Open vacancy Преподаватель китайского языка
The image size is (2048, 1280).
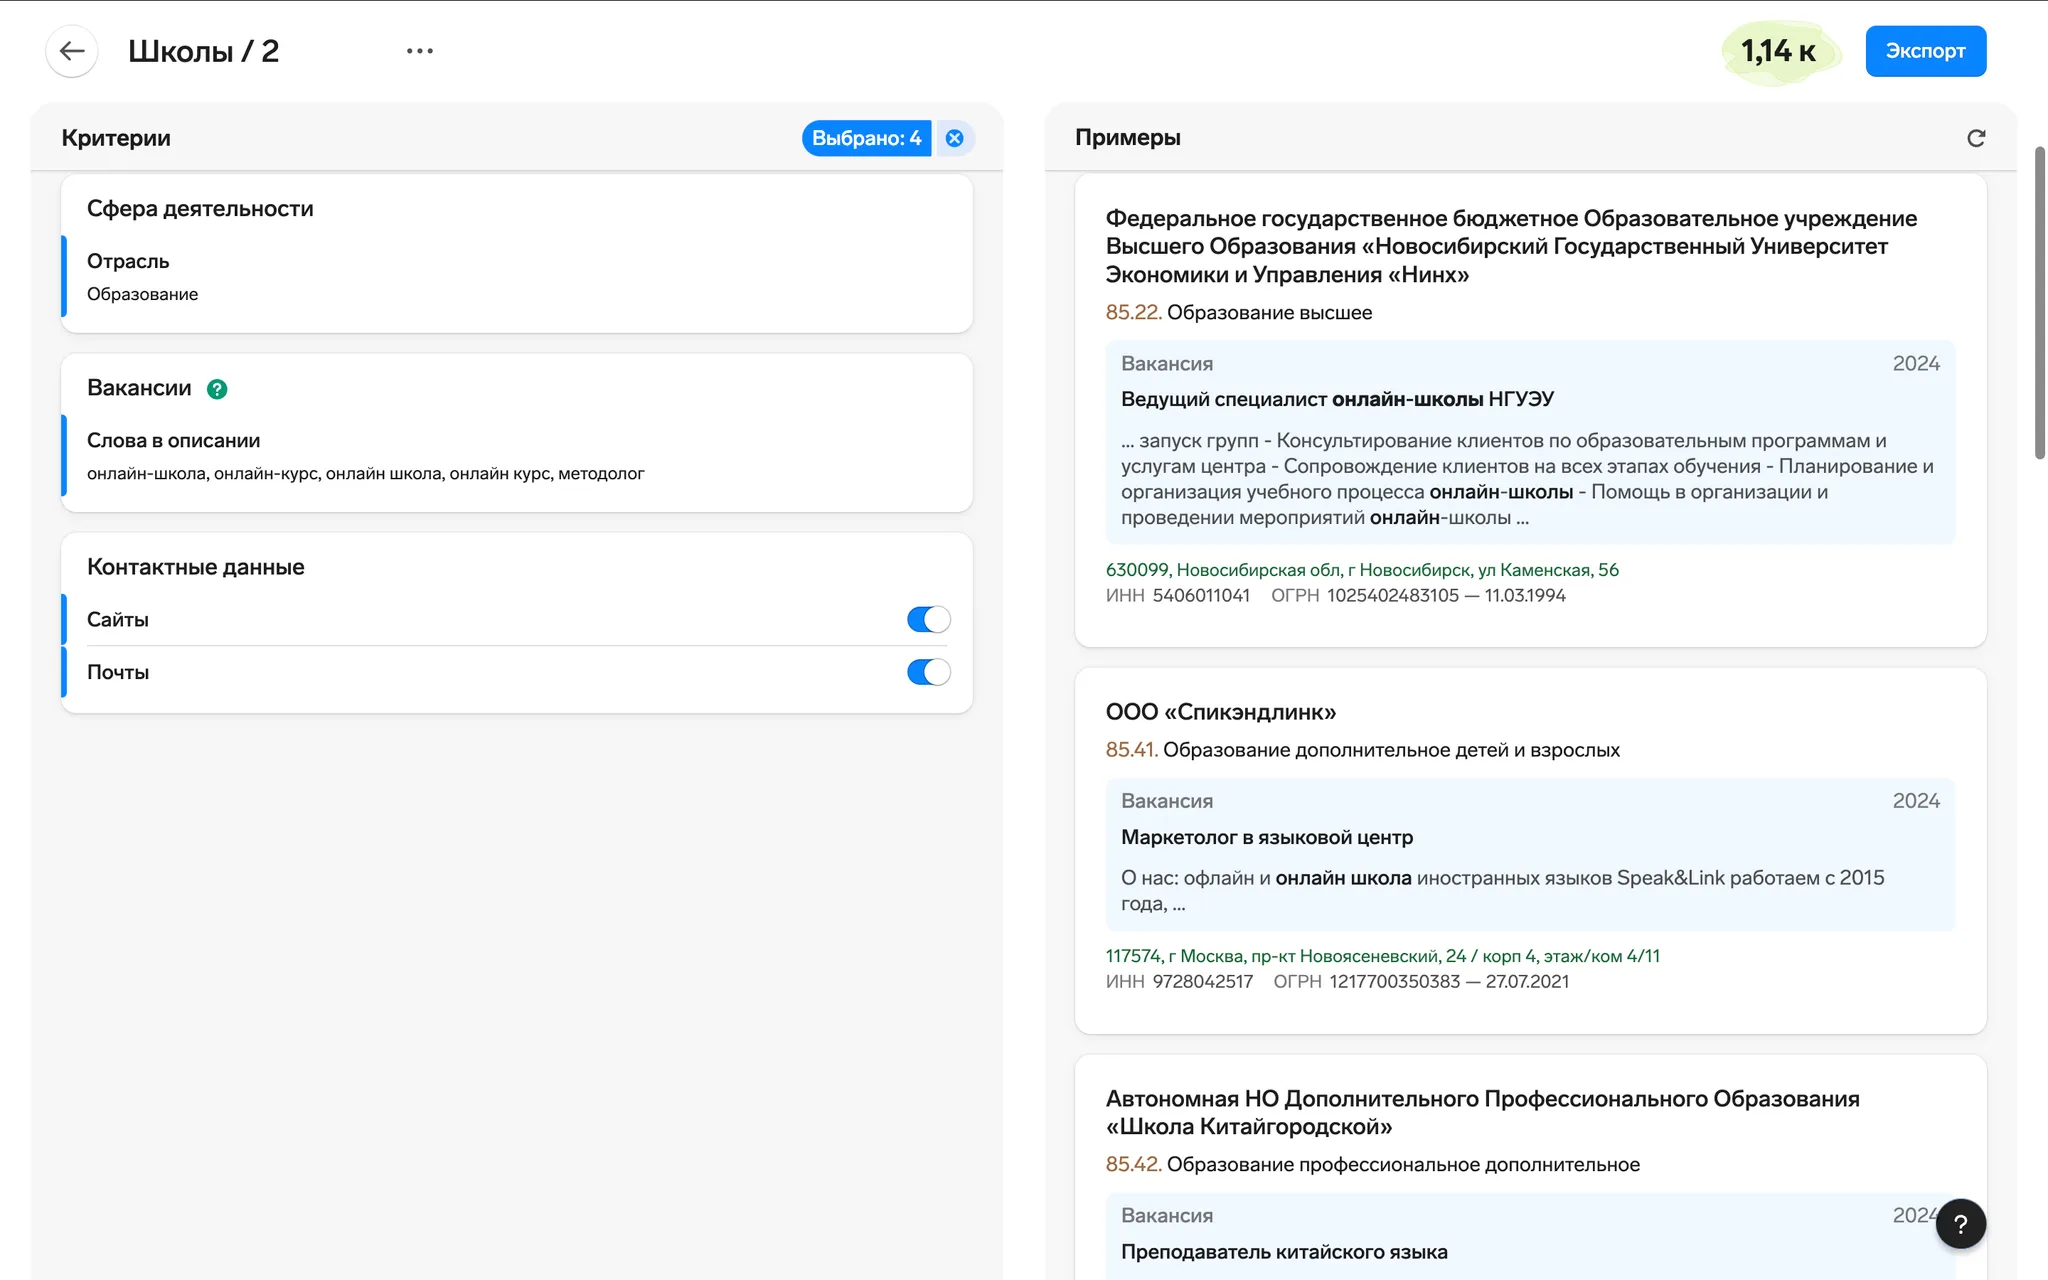pos(1284,1252)
